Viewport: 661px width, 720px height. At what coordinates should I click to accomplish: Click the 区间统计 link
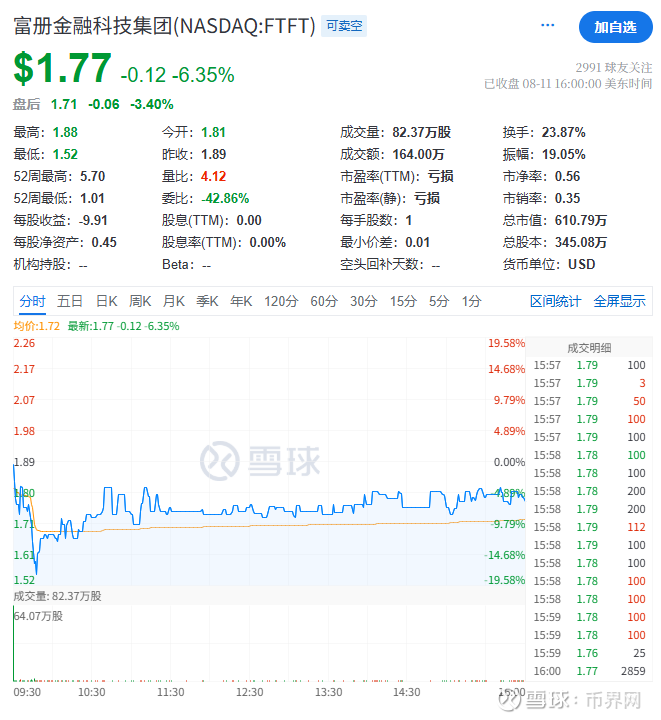point(555,301)
